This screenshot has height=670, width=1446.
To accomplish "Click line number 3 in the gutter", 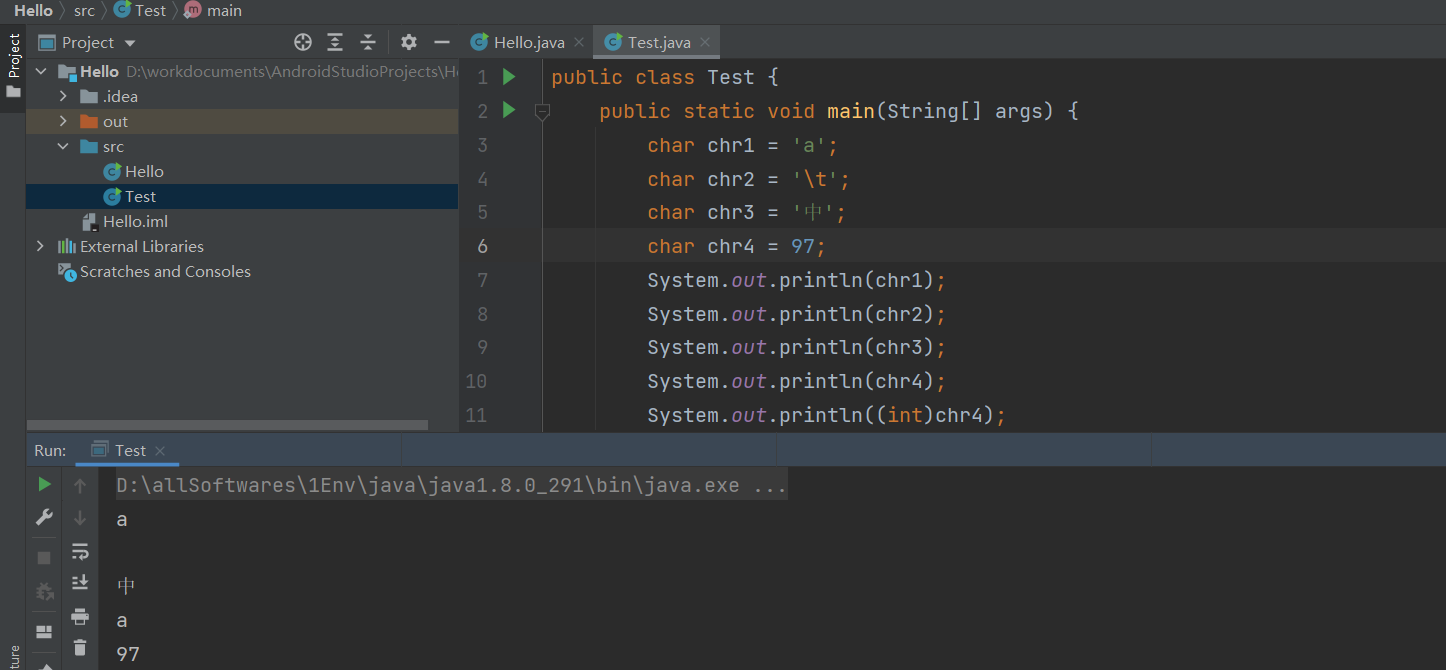I will click(482, 145).
